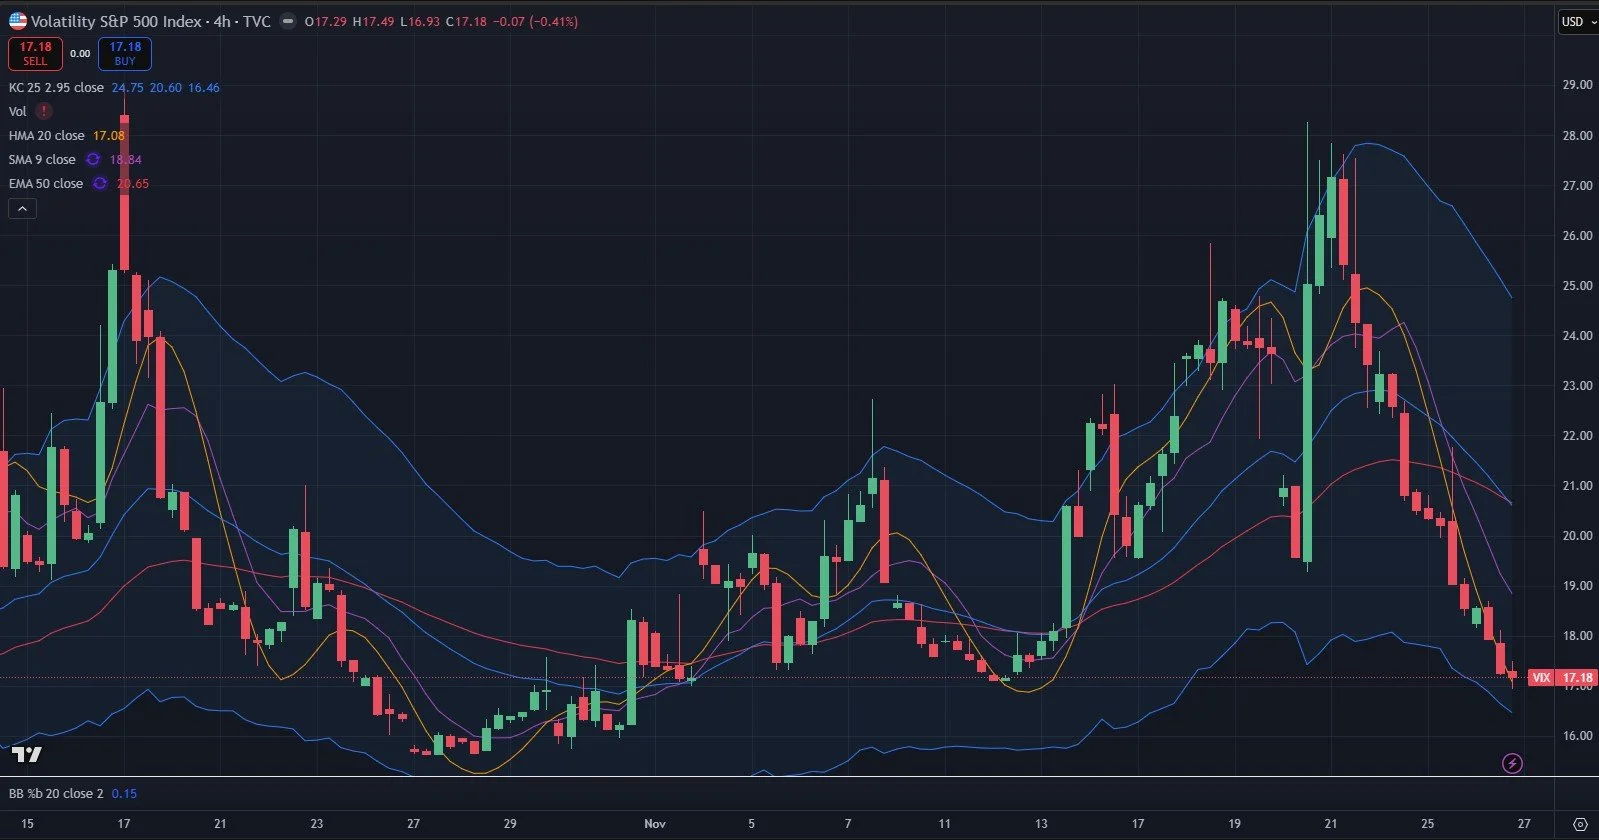This screenshot has height=840, width=1599.
Task: Click the US flag symbol logo
Action: pyautogui.click(x=18, y=21)
